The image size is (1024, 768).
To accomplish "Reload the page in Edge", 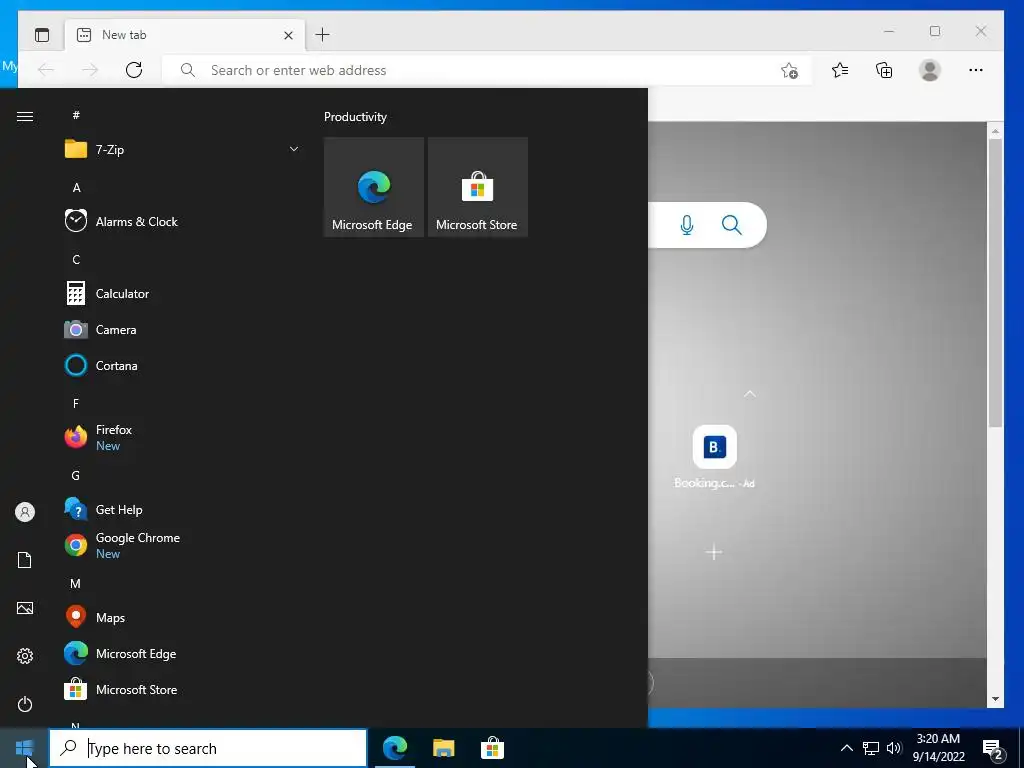I will [134, 70].
